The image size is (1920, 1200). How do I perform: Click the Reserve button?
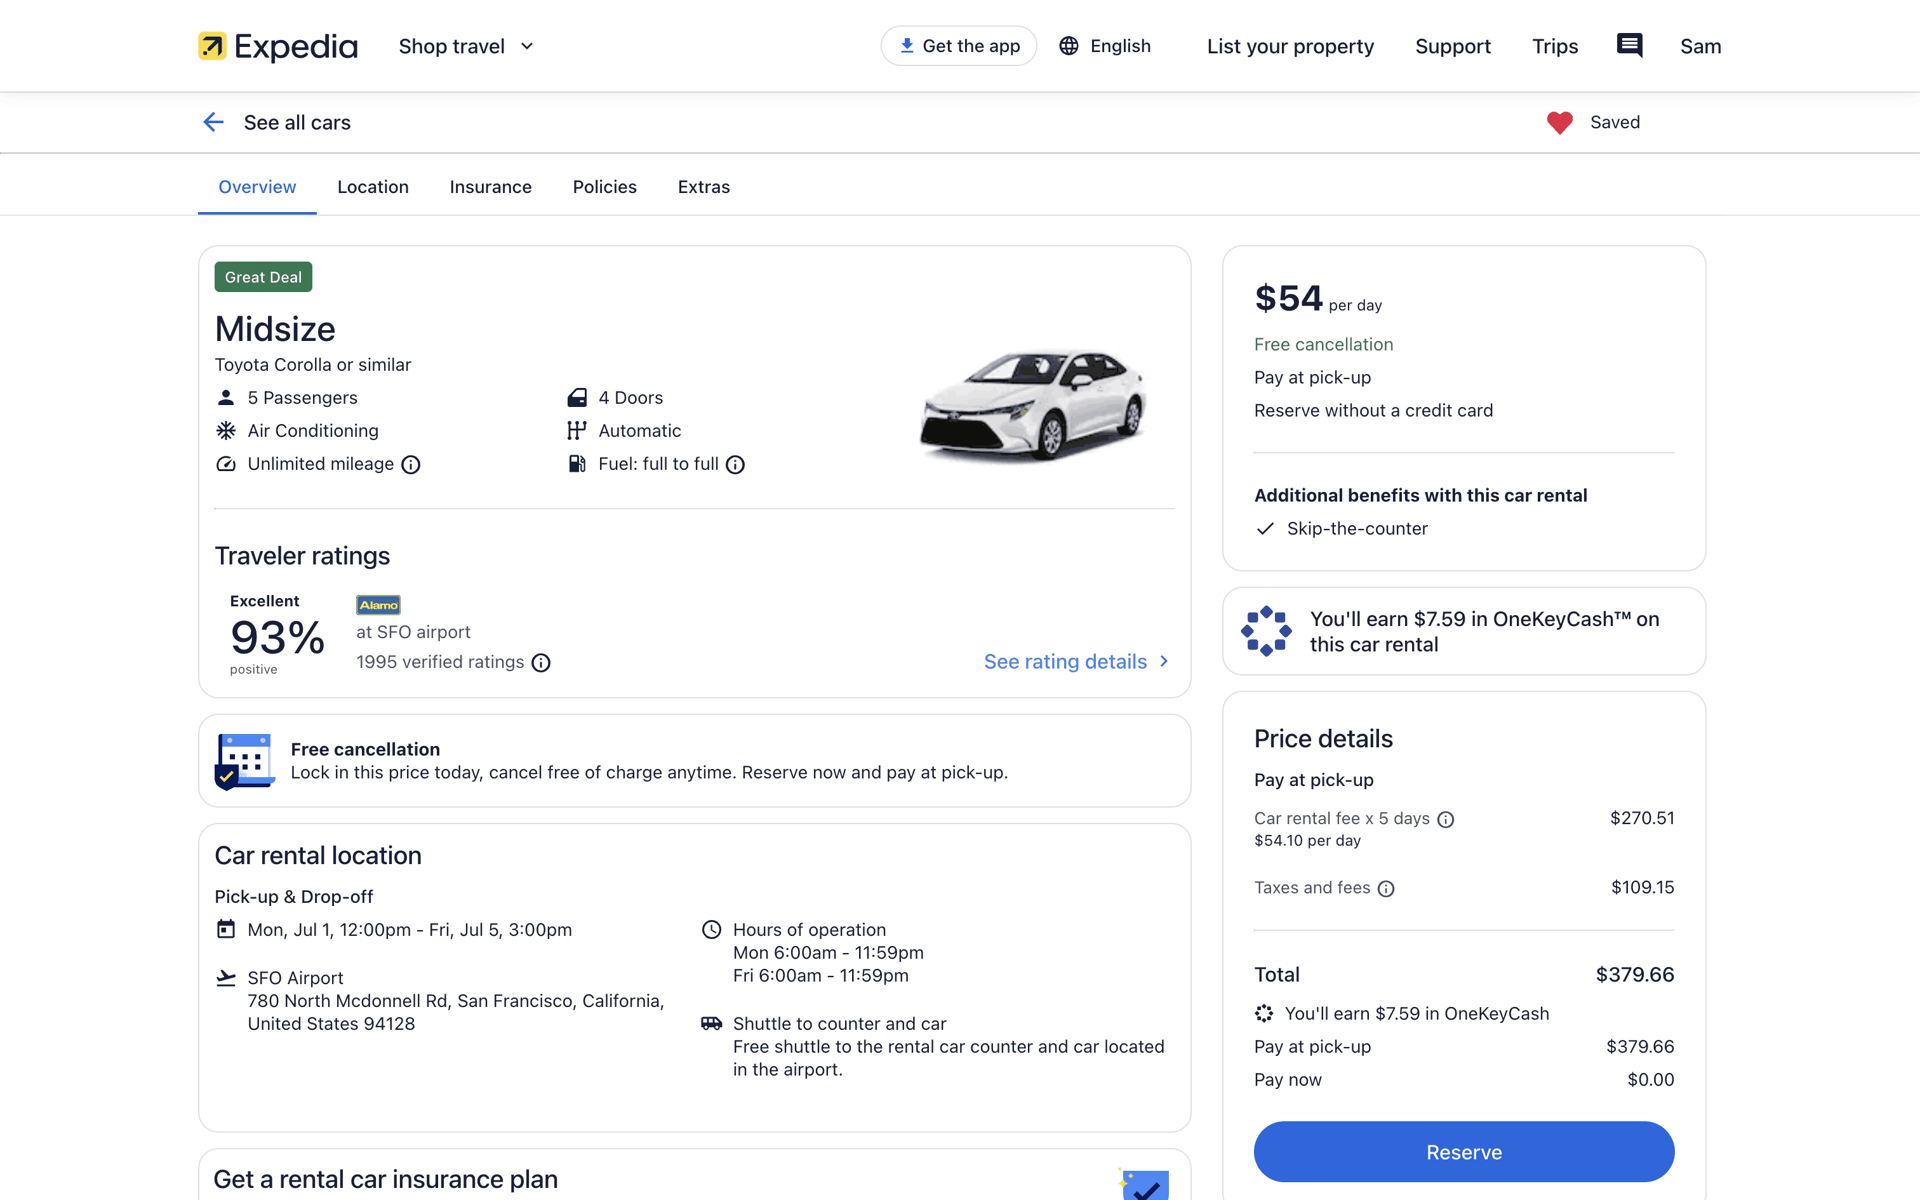click(1463, 1151)
